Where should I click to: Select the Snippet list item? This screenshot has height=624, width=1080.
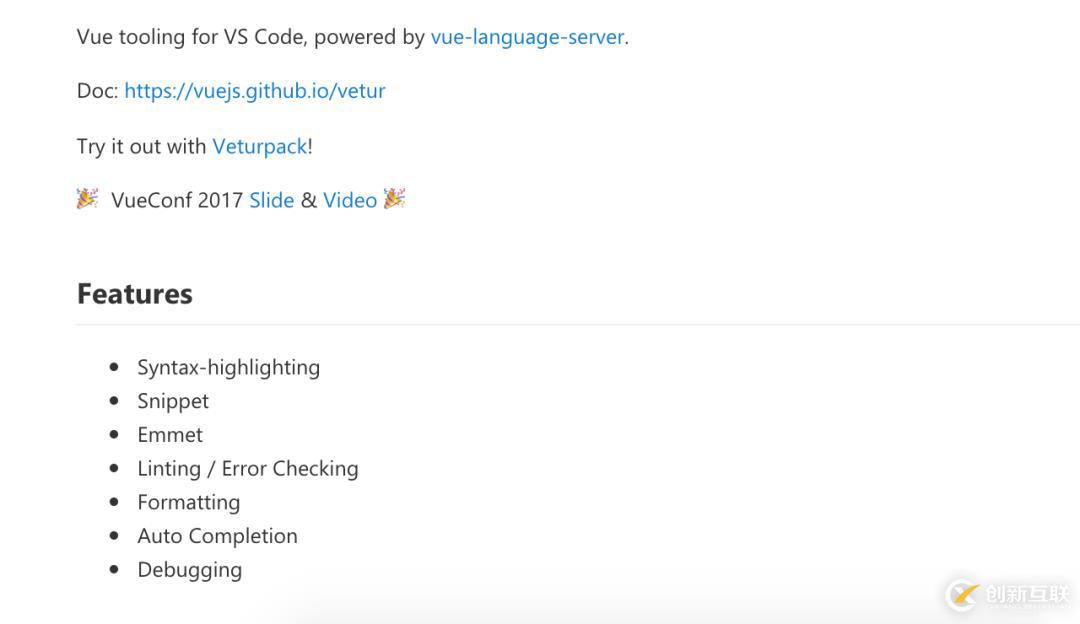coord(173,402)
